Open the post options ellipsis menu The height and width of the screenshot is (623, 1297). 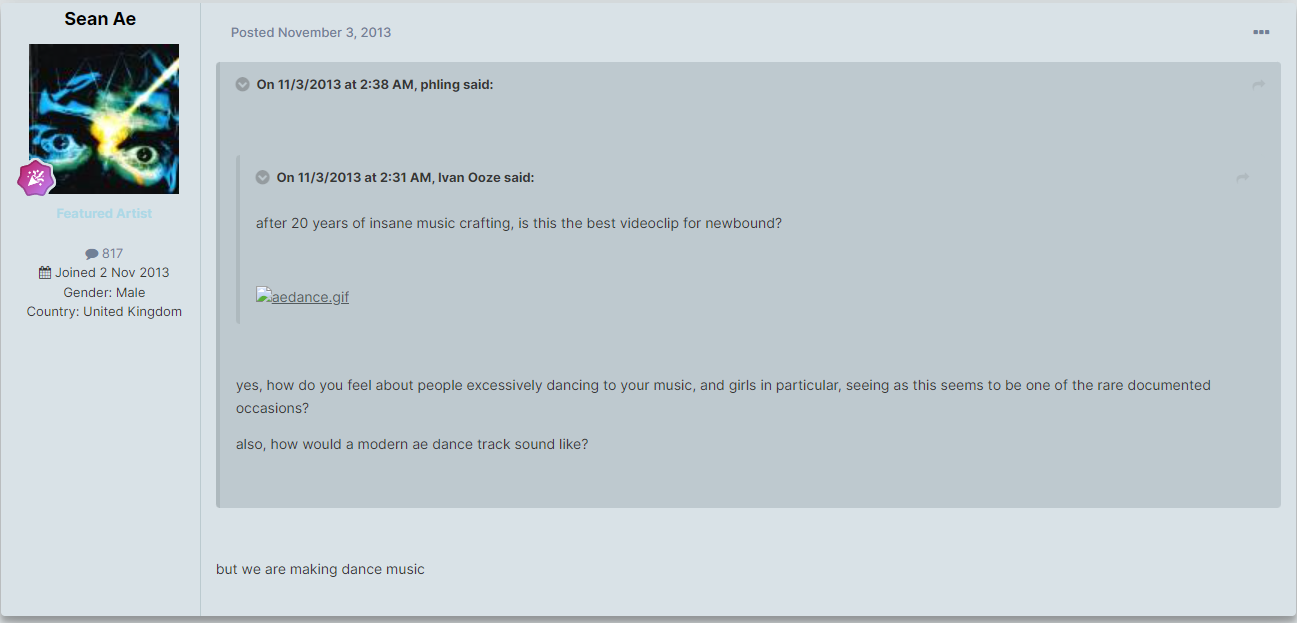pyautogui.click(x=1260, y=32)
